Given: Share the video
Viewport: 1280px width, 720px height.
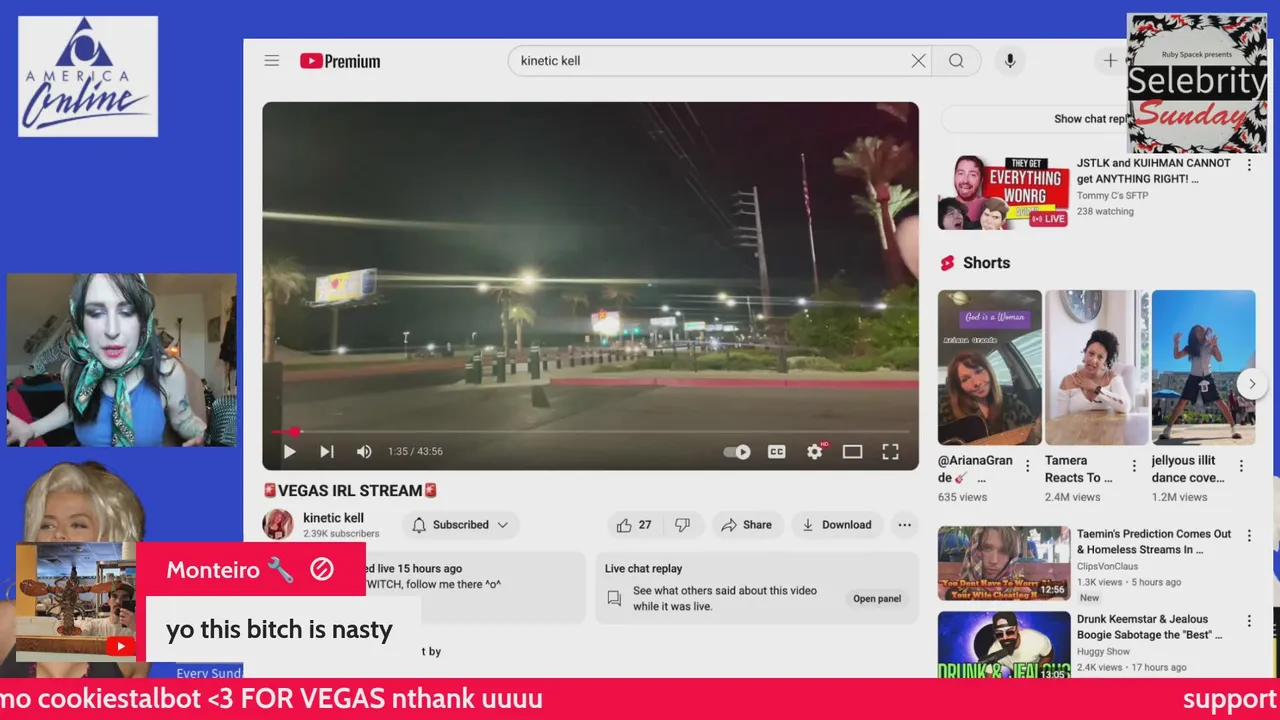Looking at the screenshot, I should pyautogui.click(x=746, y=525).
